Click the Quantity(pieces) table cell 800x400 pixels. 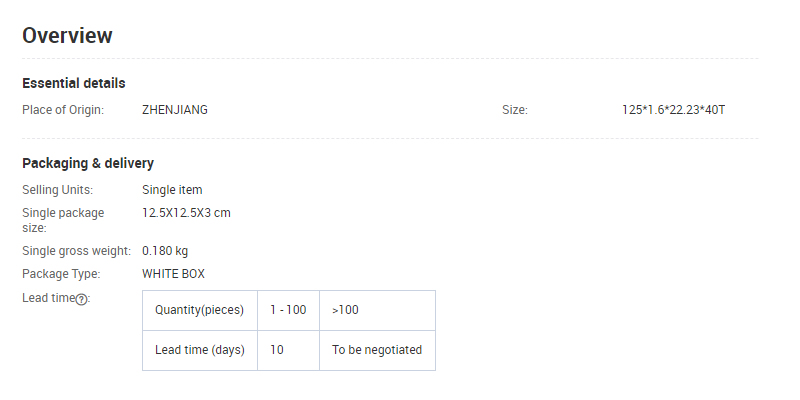[x=199, y=310]
